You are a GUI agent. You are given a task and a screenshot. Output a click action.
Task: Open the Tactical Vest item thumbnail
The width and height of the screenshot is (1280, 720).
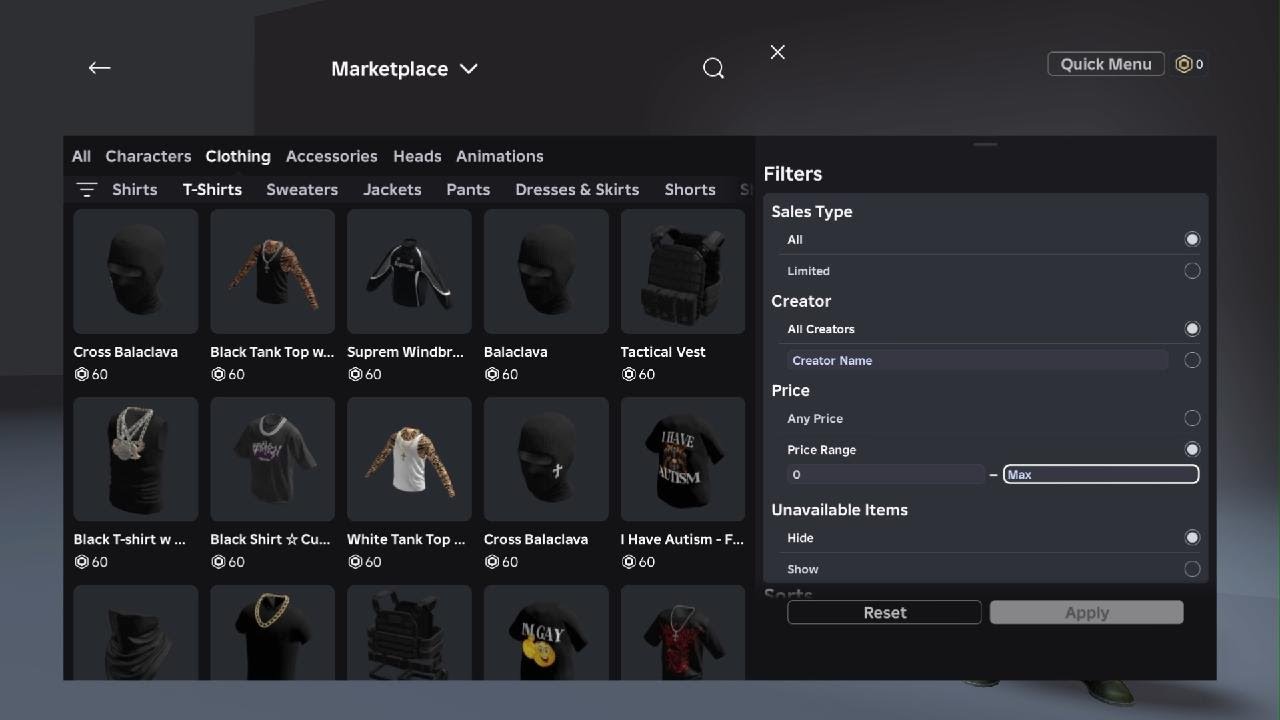(x=683, y=271)
